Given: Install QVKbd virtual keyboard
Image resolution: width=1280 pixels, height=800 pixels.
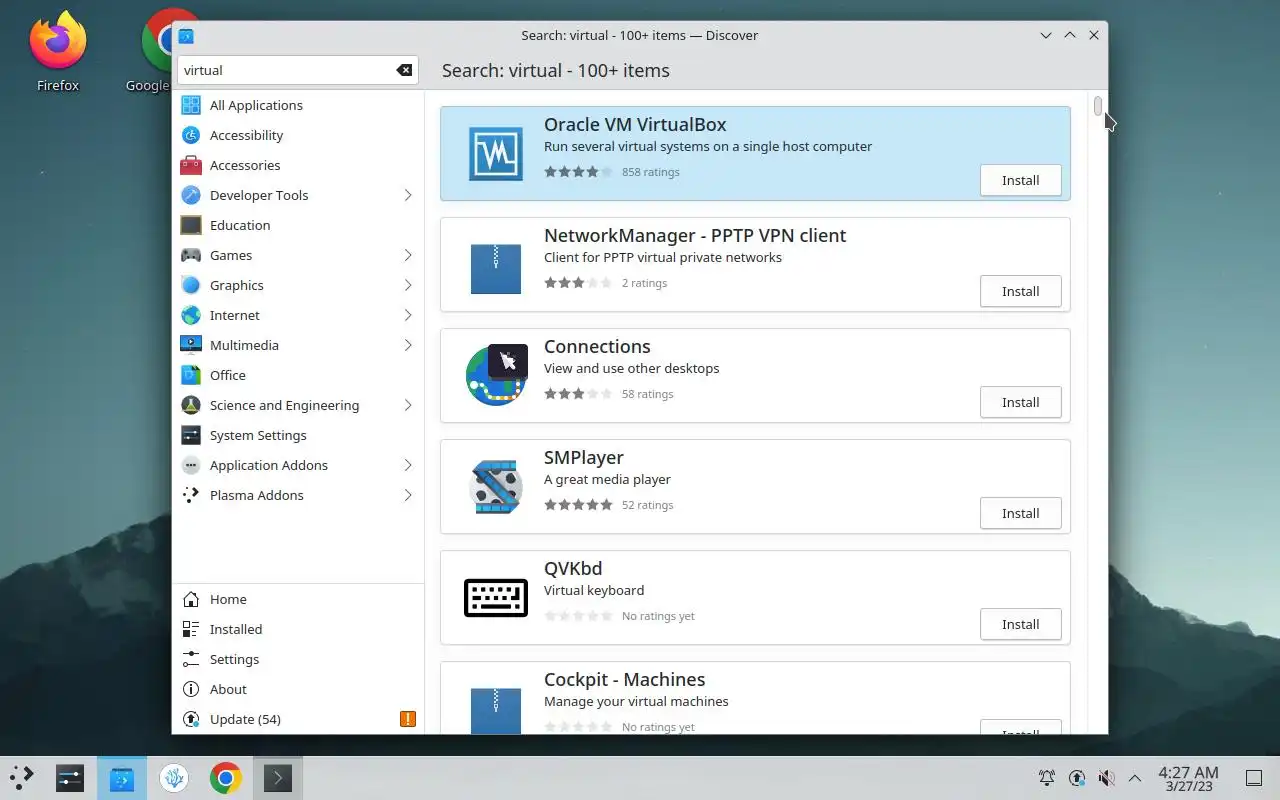Looking at the screenshot, I should [1020, 624].
